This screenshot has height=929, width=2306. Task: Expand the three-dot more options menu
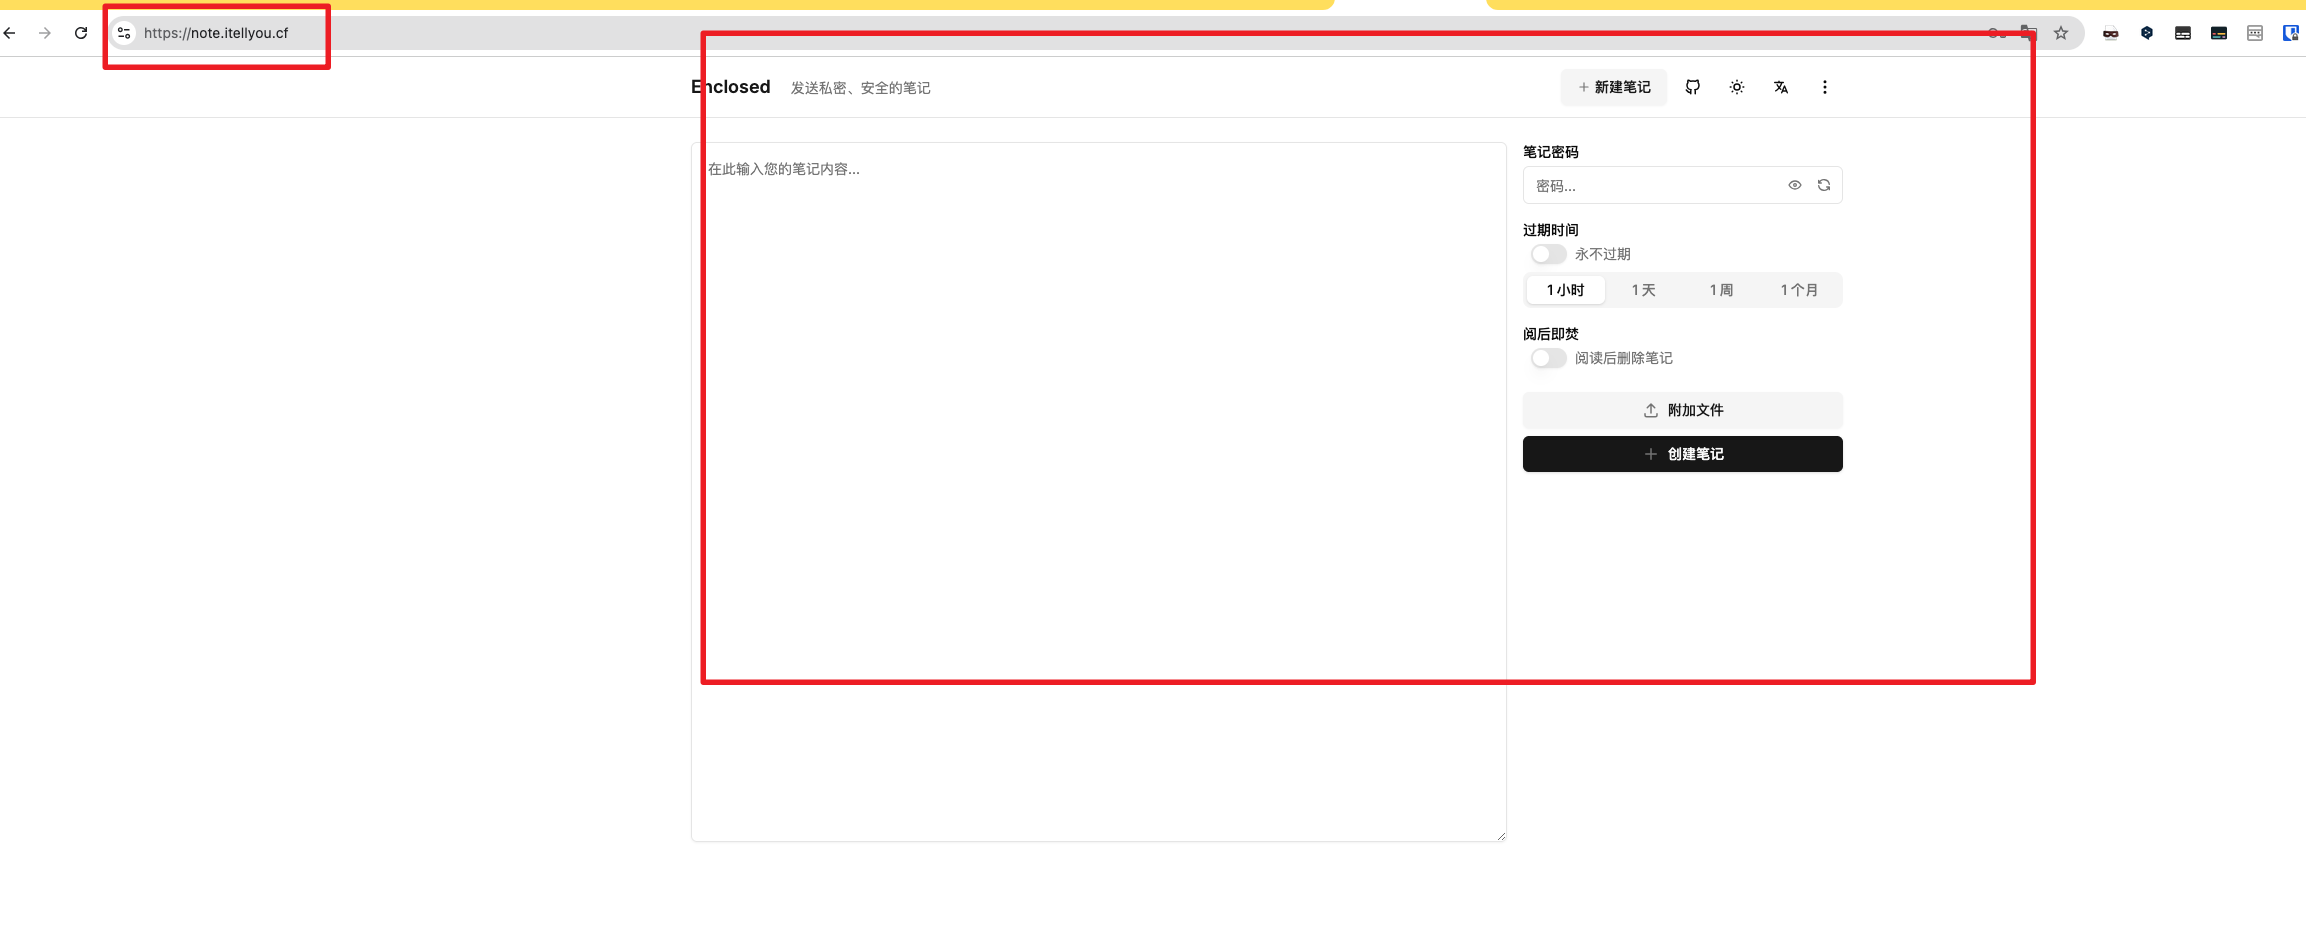tap(1825, 87)
